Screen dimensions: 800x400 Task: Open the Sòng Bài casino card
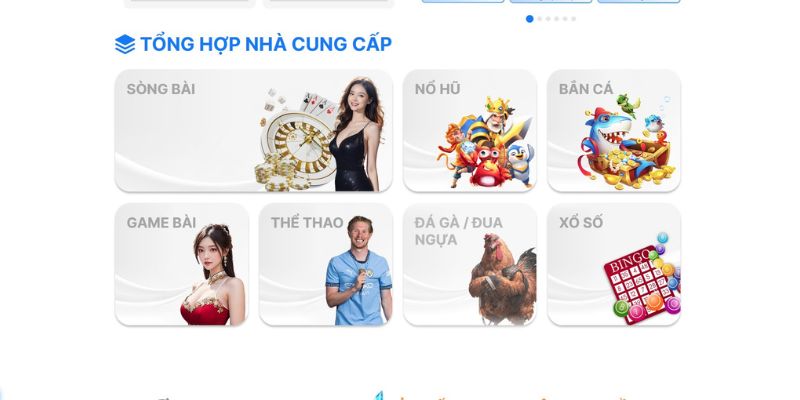pos(254,131)
